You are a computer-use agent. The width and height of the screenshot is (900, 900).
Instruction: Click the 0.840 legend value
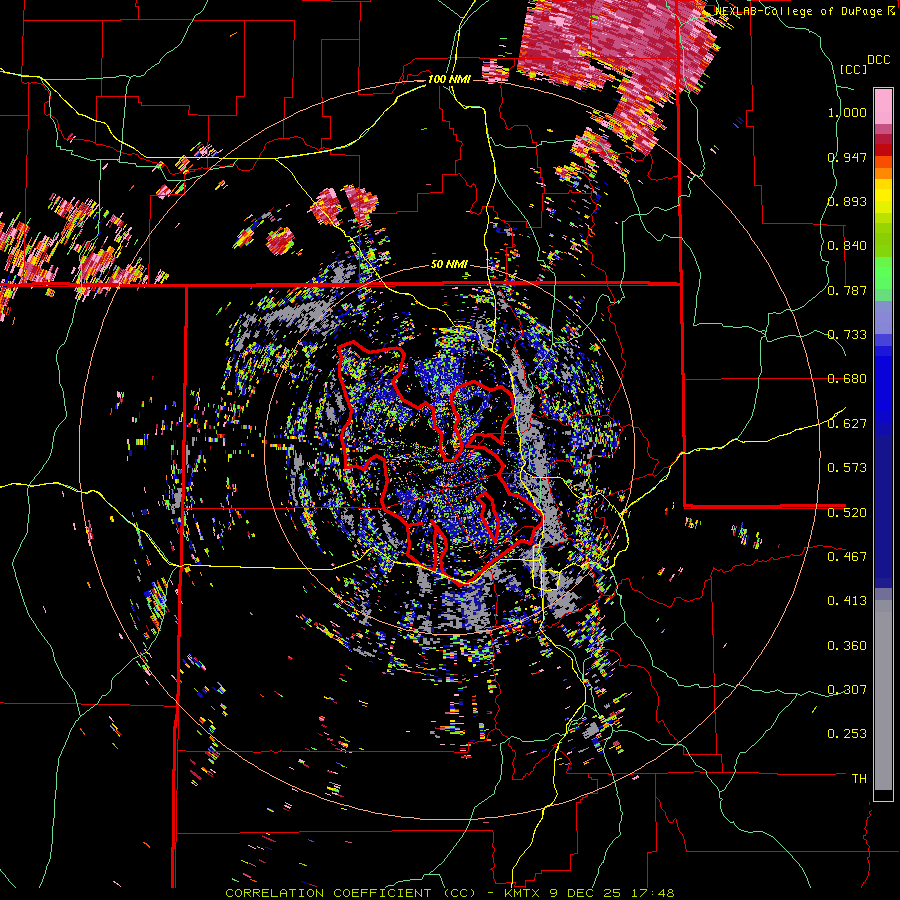(847, 246)
